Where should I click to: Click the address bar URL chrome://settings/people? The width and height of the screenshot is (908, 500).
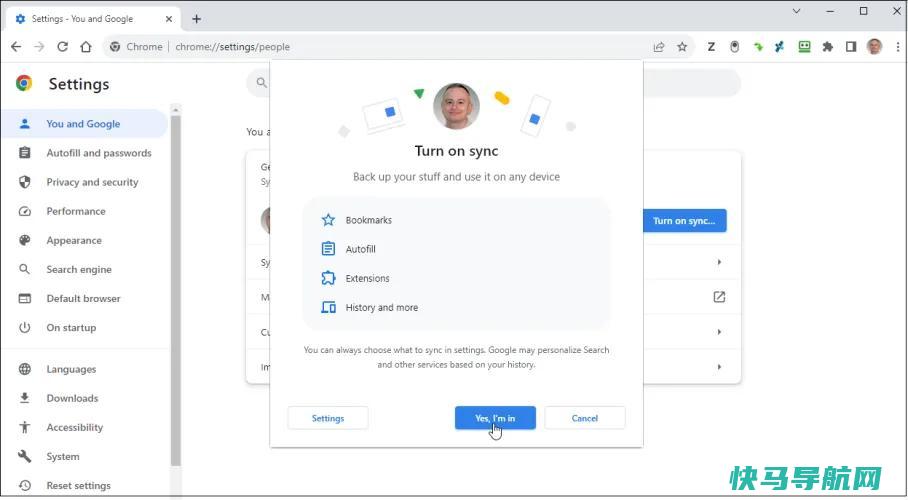click(x=232, y=47)
